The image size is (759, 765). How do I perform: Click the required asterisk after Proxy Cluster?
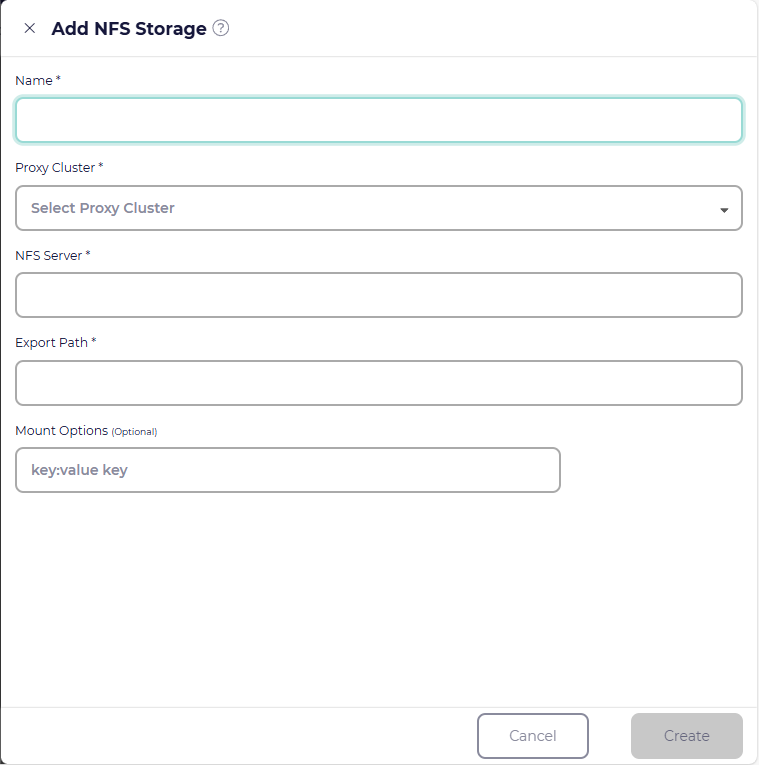pyautogui.click(x=101, y=166)
